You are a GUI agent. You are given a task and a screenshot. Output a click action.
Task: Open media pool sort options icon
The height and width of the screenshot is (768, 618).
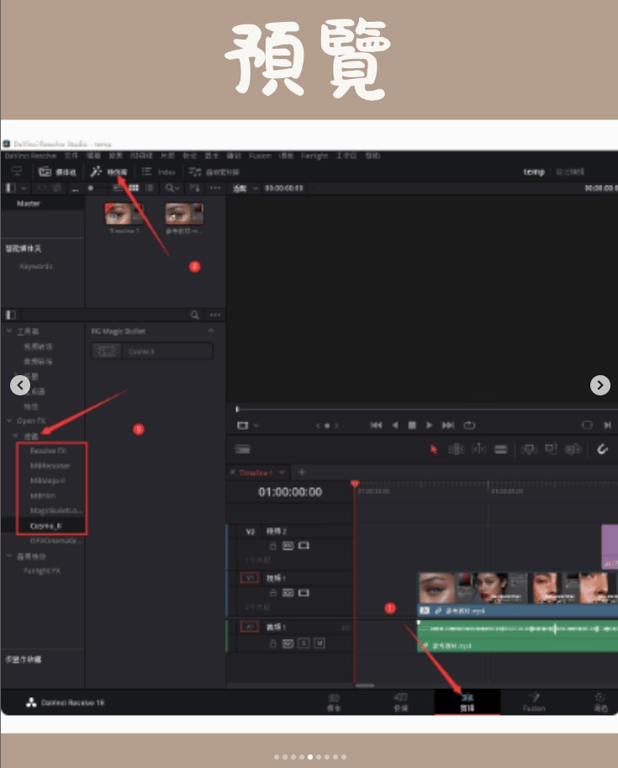pos(194,188)
